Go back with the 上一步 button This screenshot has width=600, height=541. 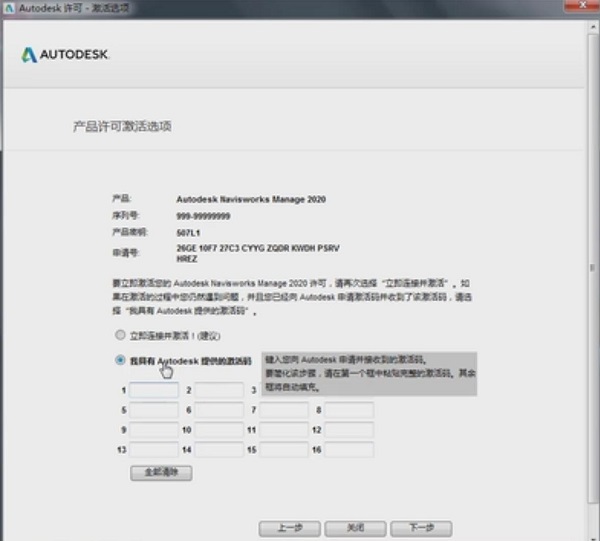[290, 528]
